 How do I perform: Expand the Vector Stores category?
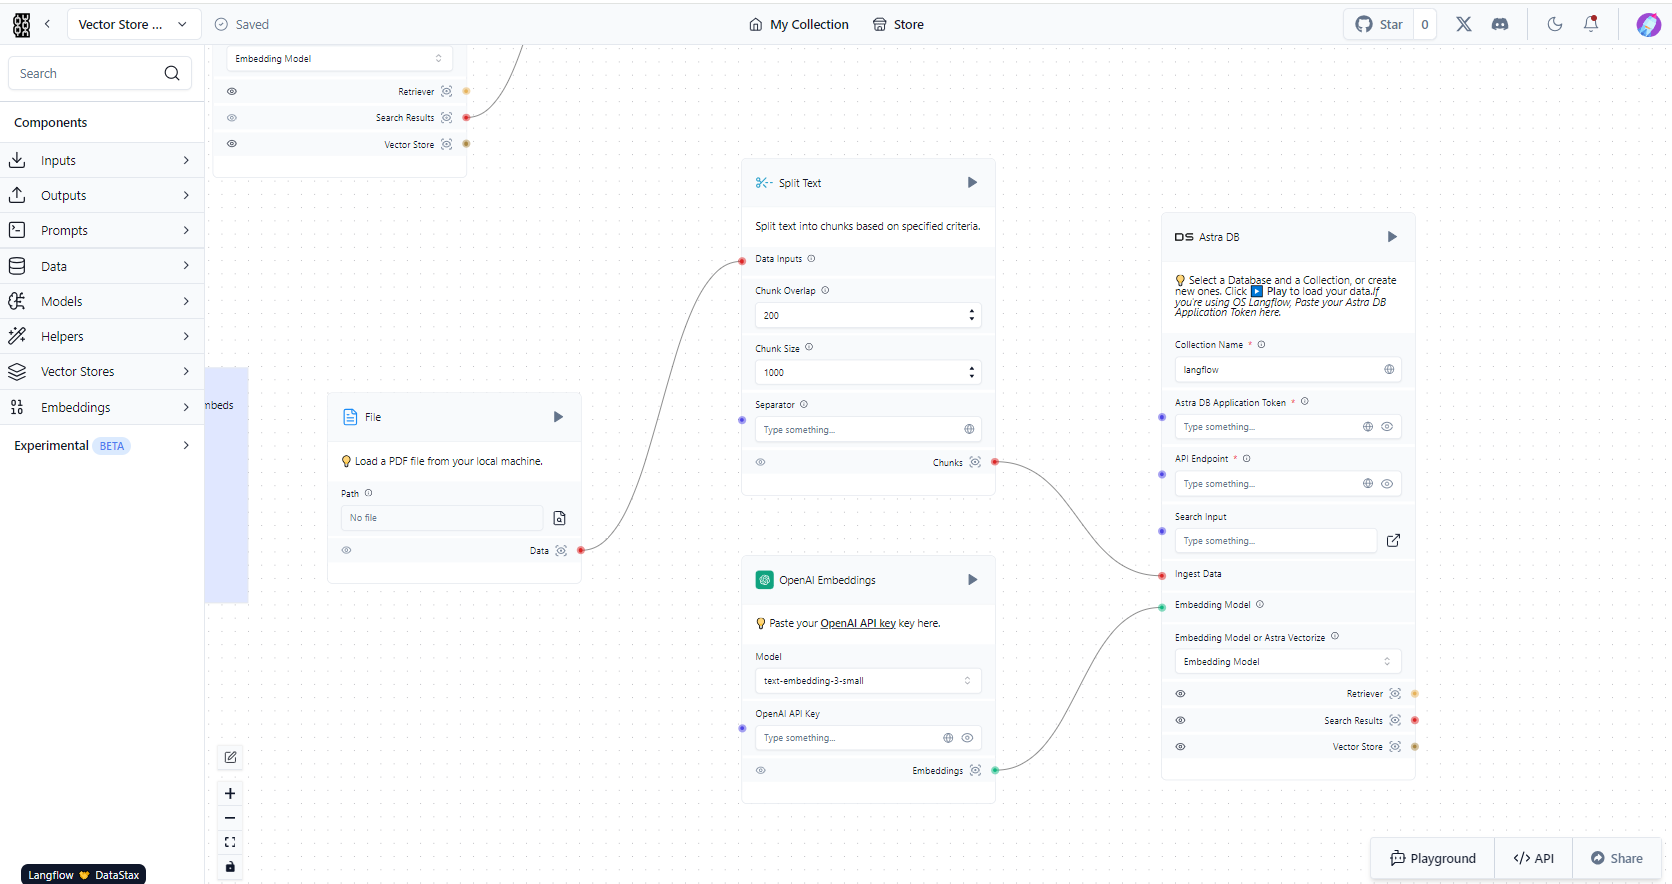102,371
